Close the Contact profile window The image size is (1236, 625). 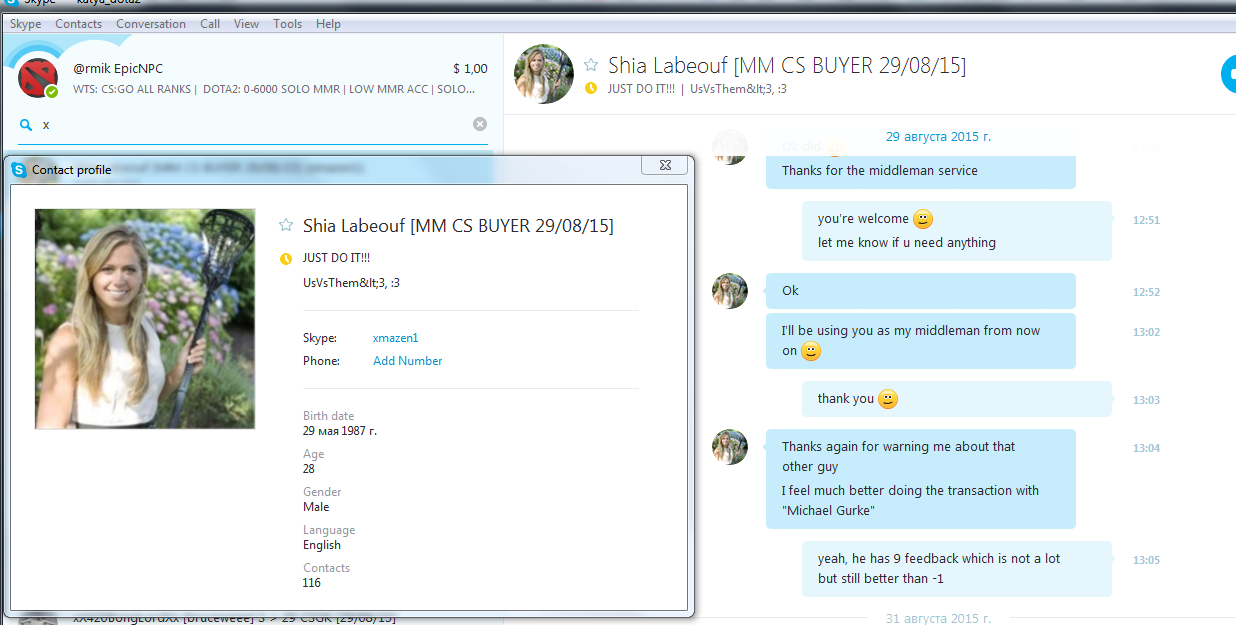click(x=663, y=165)
